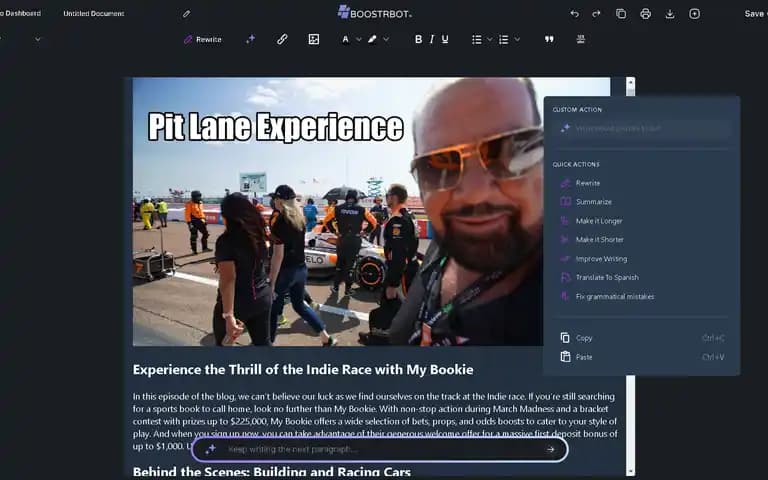
Task: Click the add new document plus icon
Action: (x=695, y=14)
